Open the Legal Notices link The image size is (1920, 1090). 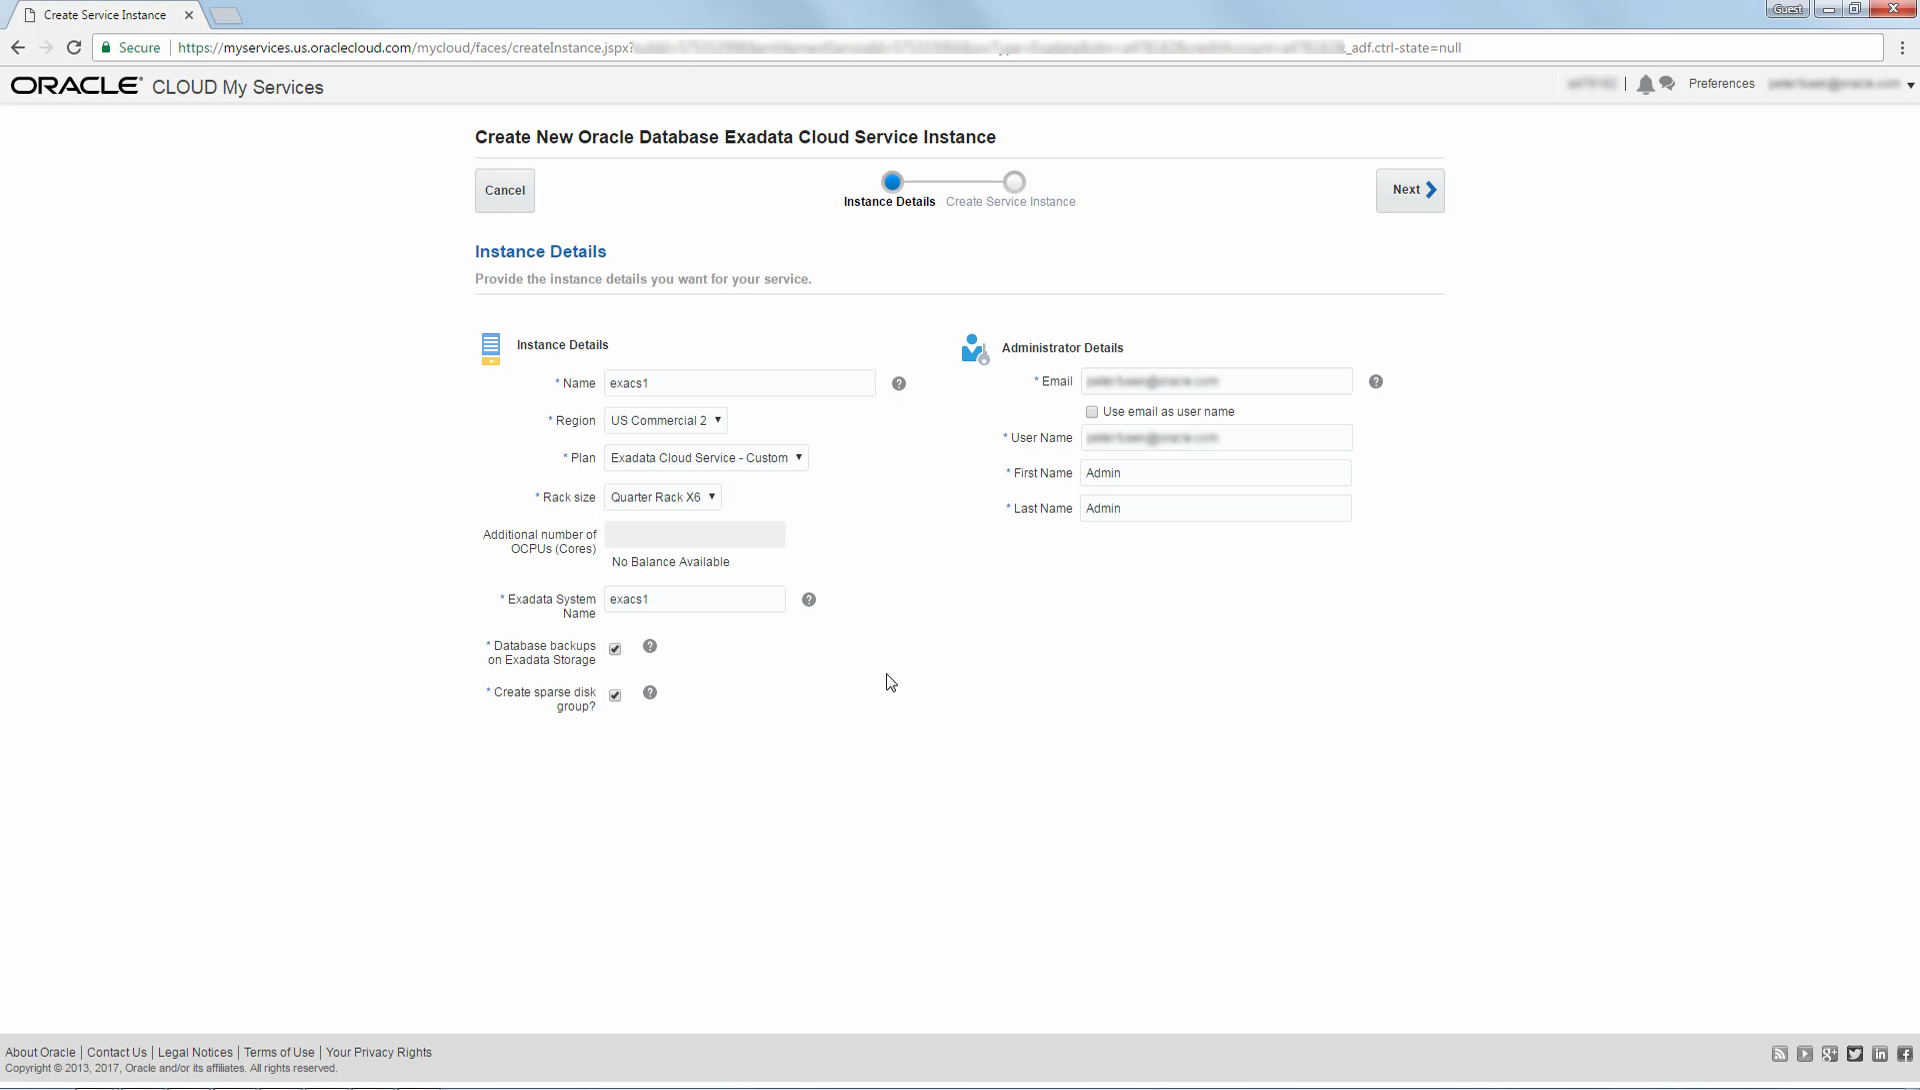pos(195,1053)
